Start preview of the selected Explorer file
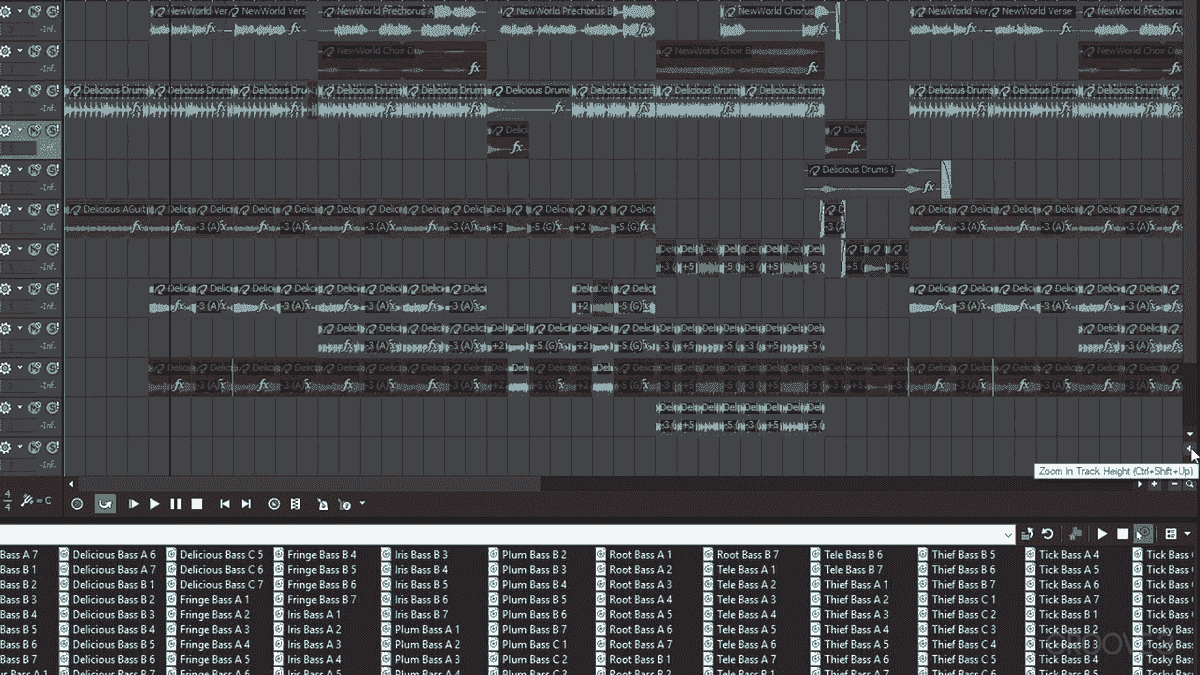Viewport: 1200px width, 675px height. point(1102,534)
